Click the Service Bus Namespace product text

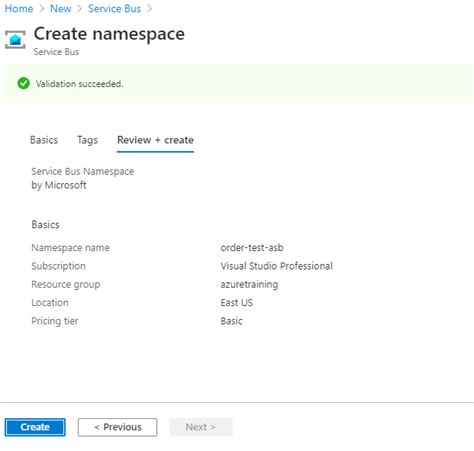(83, 171)
